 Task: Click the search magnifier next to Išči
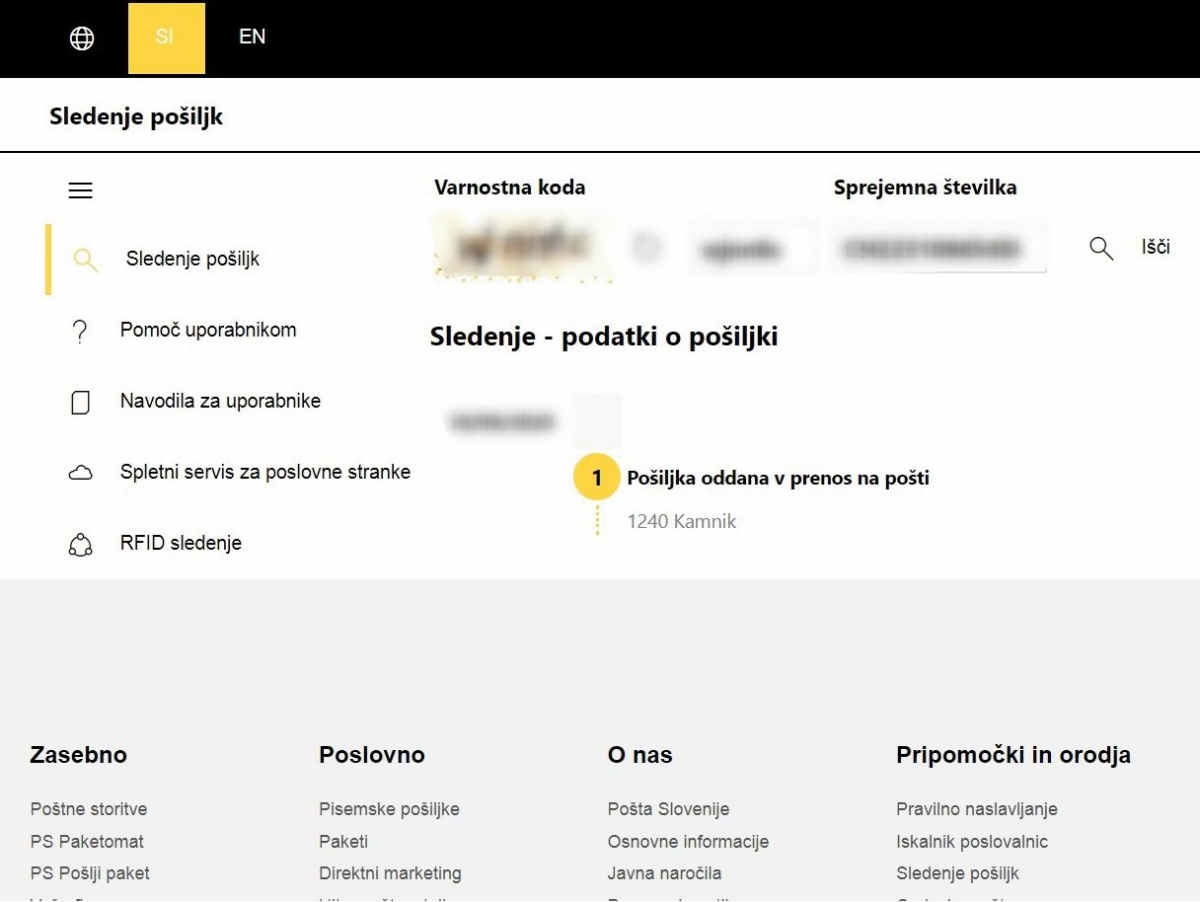[x=1101, y=248]
